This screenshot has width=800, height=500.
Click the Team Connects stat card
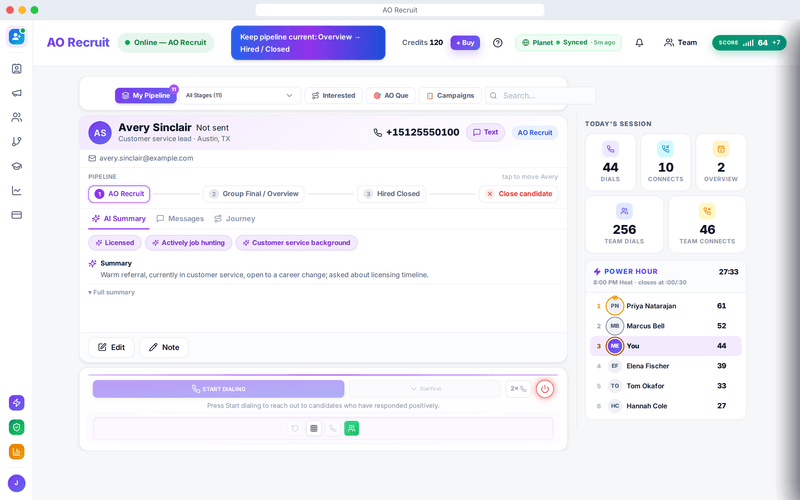(x=707, y=224)
